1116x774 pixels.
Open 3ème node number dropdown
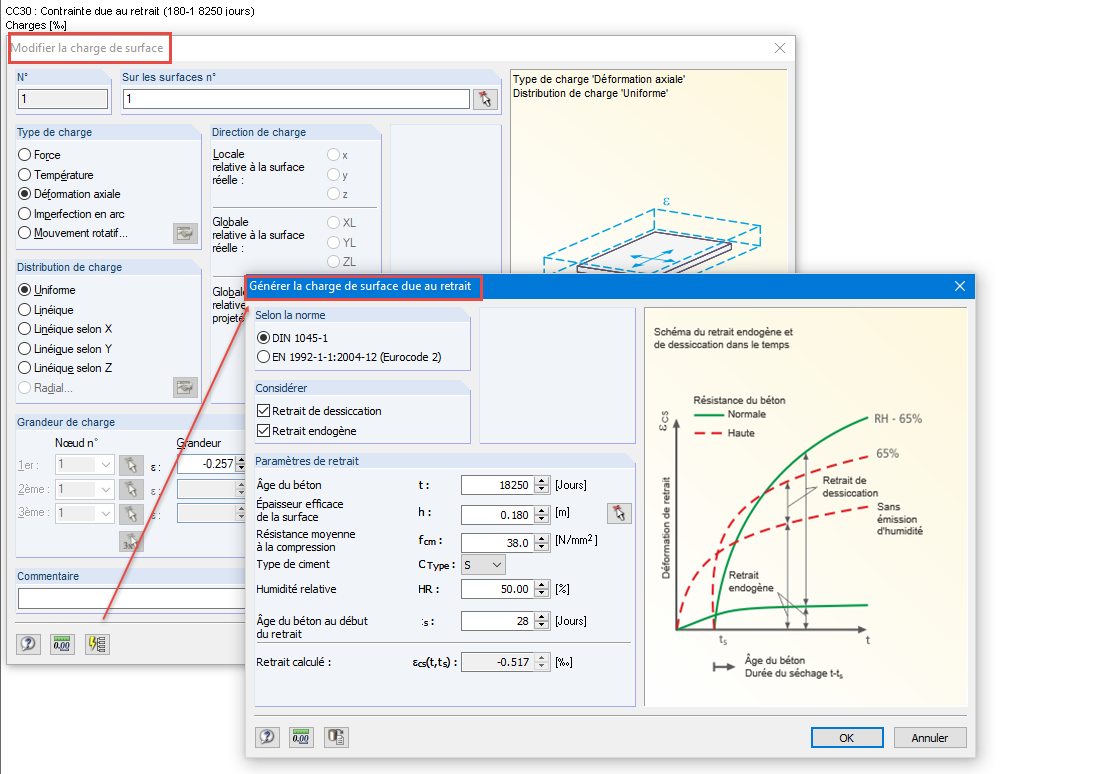[85, 513]
